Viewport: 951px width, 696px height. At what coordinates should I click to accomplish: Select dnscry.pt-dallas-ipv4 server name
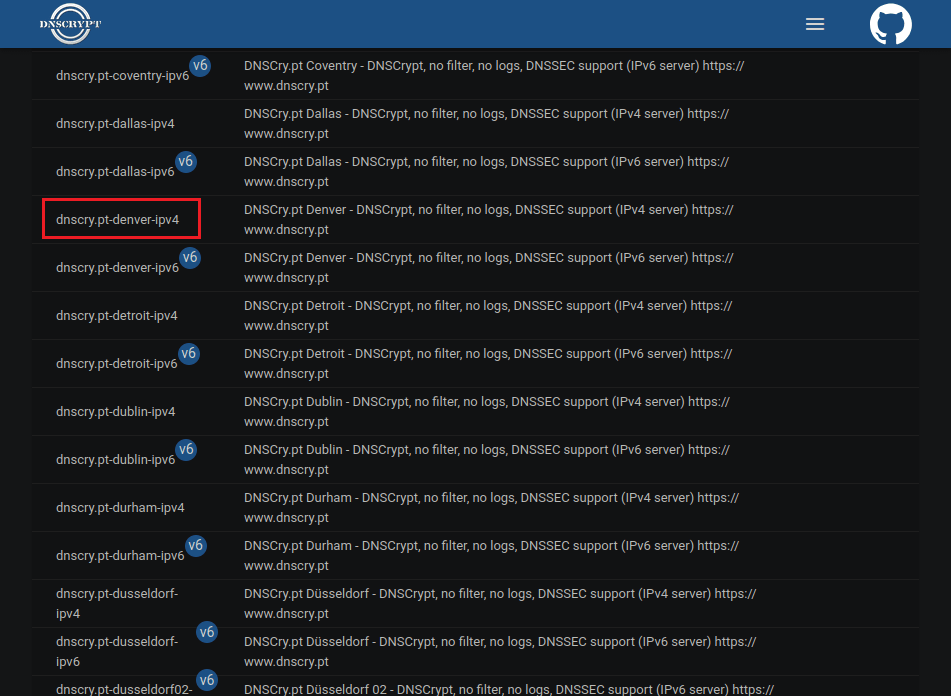pyautogui.click(x=115, y=124)
